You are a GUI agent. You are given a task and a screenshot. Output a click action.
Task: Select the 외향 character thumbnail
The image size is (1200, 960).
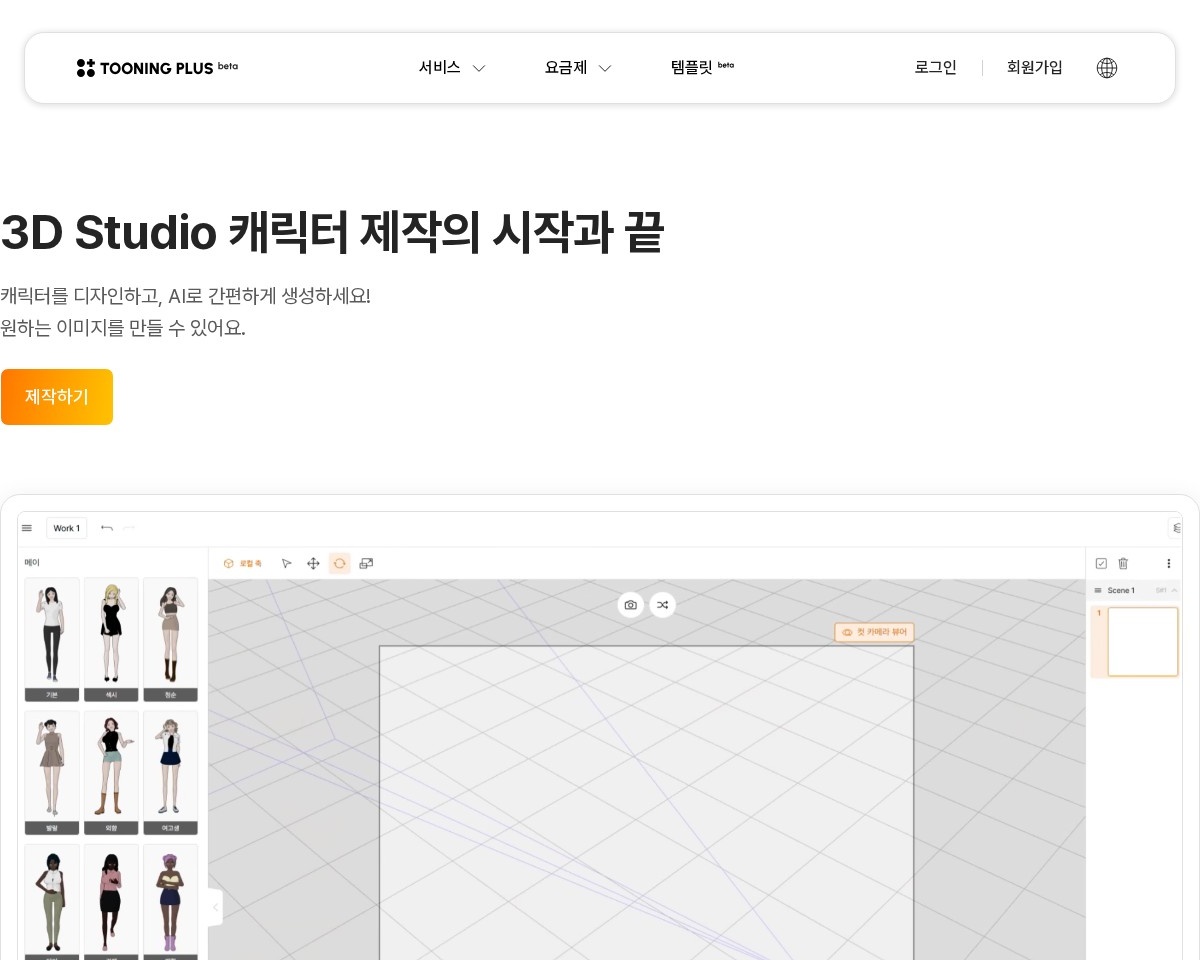tap(111, 773)
